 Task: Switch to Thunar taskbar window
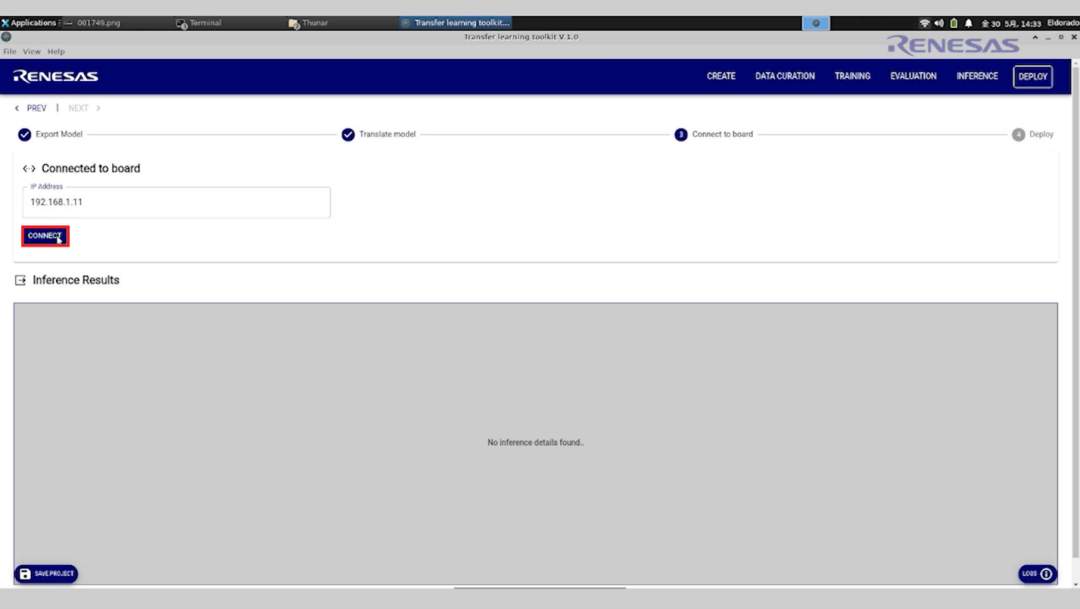[309, 23]
